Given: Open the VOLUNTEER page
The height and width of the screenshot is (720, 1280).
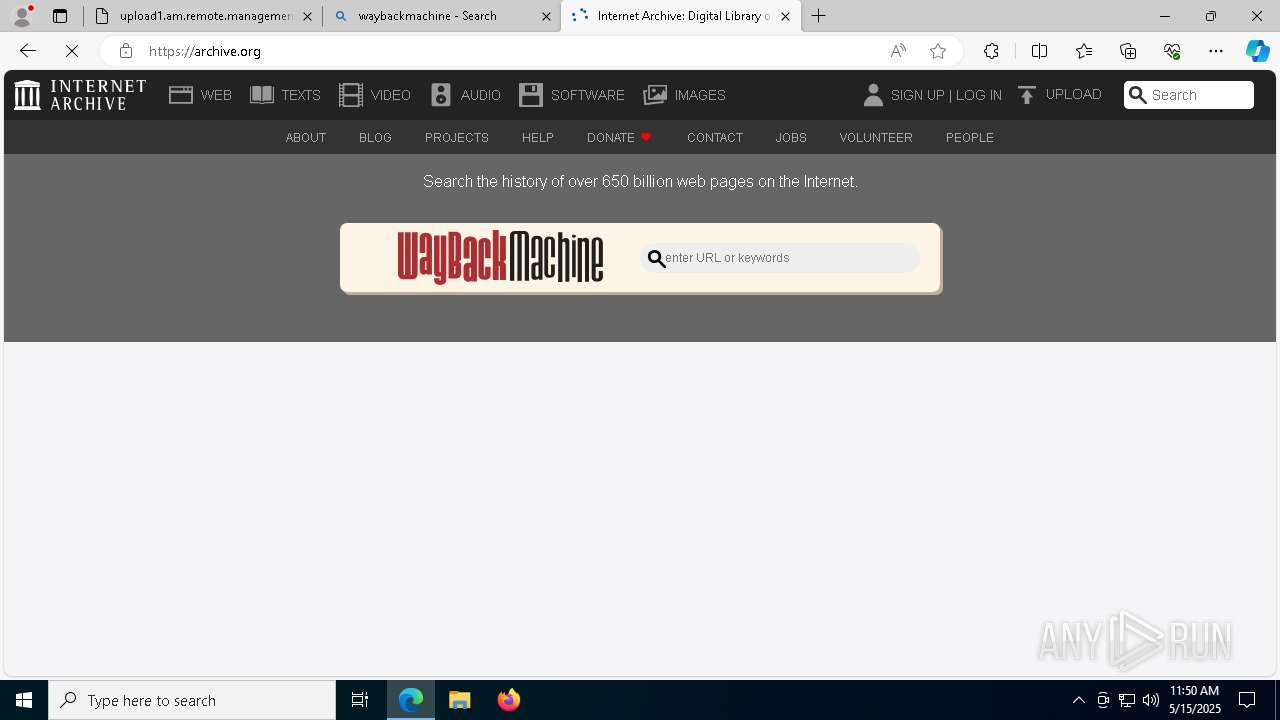Looking at the screenshot, I should (x=876, y=137).
